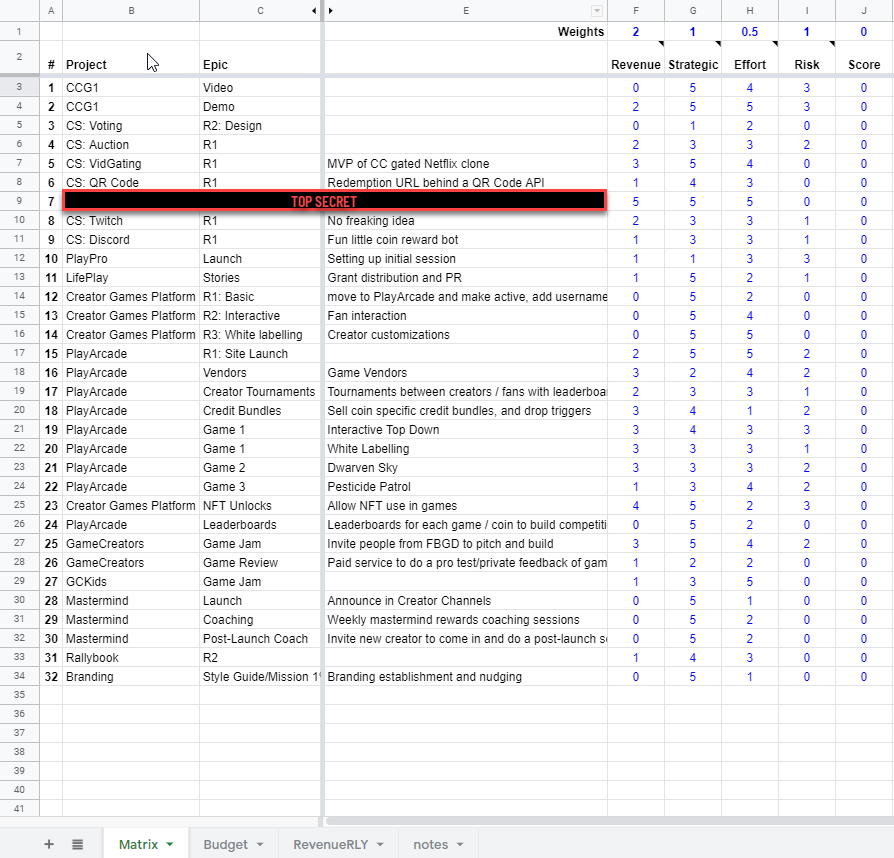Click 'Announce in Creator Channels' cell
Image resolution: width=894 pixels, height=858 pixels.
[466, 600]
